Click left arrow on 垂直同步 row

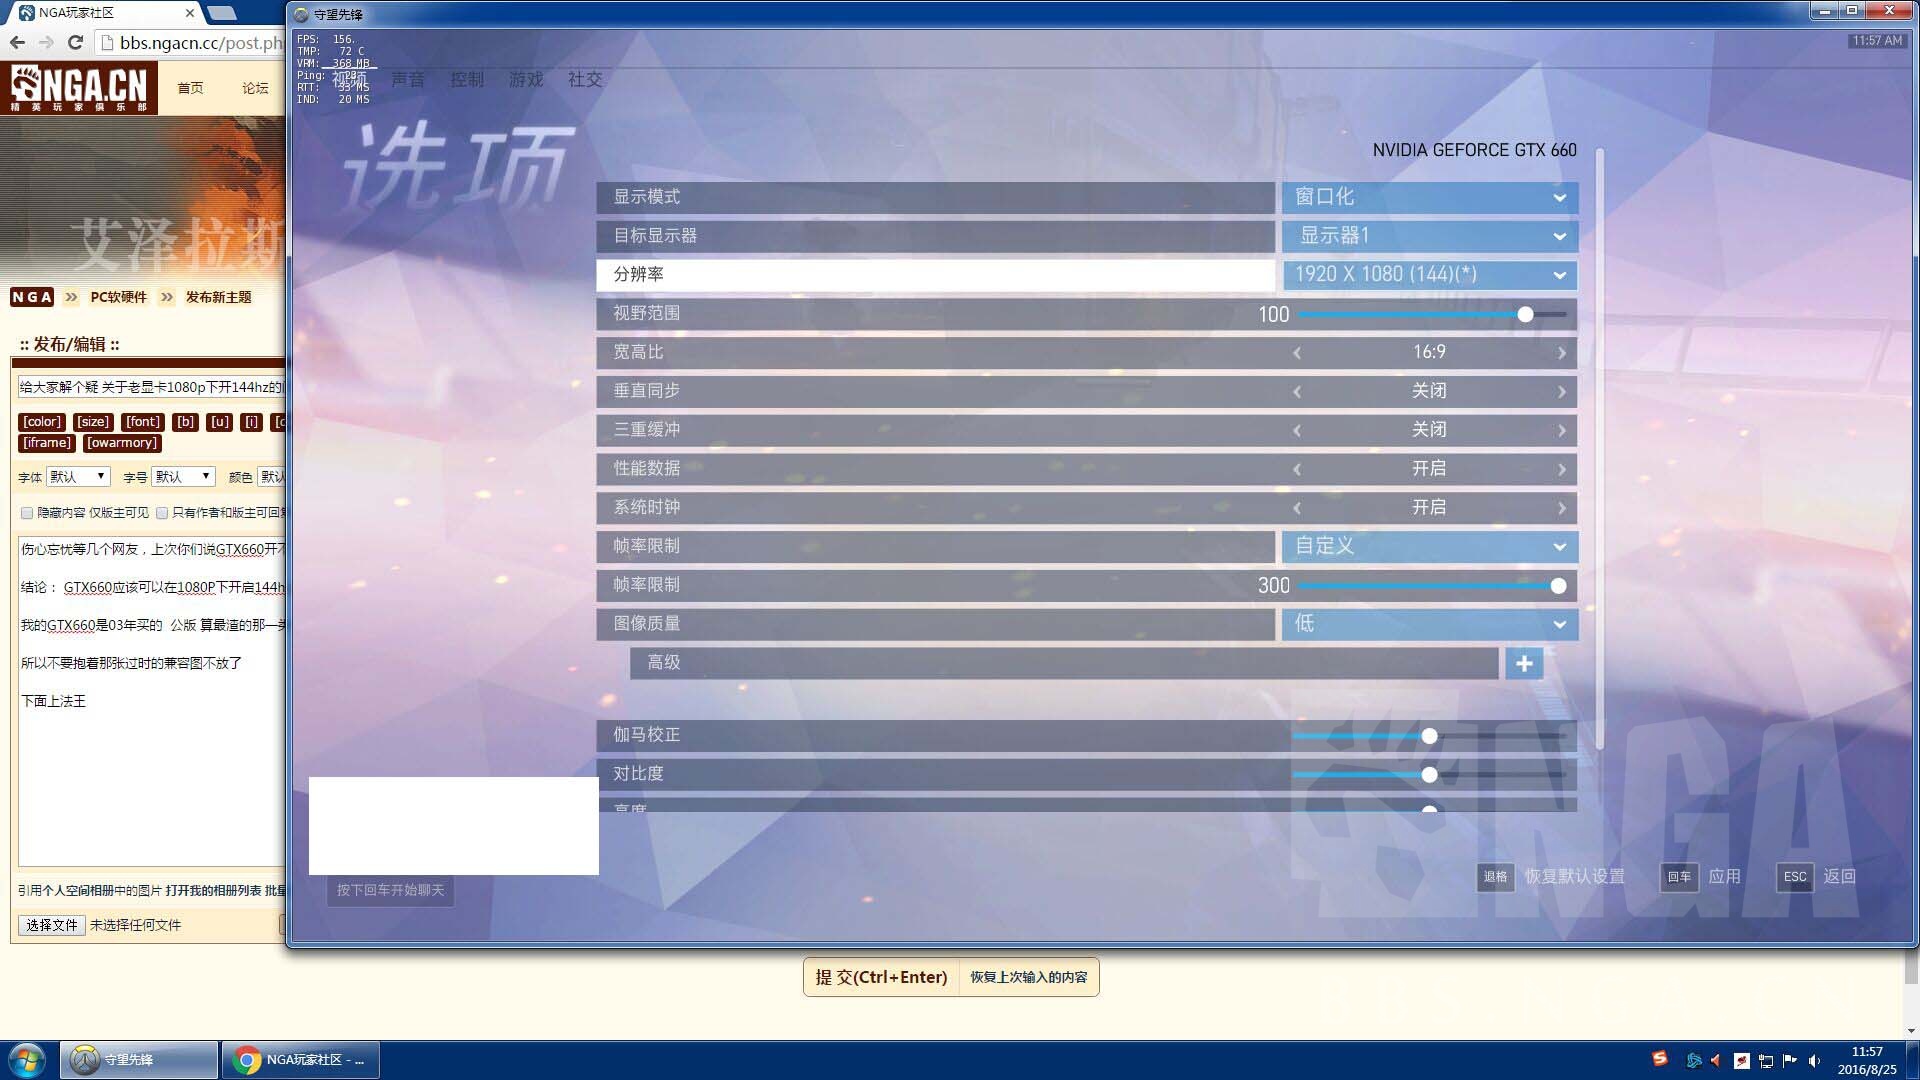tap(1297, 392)
